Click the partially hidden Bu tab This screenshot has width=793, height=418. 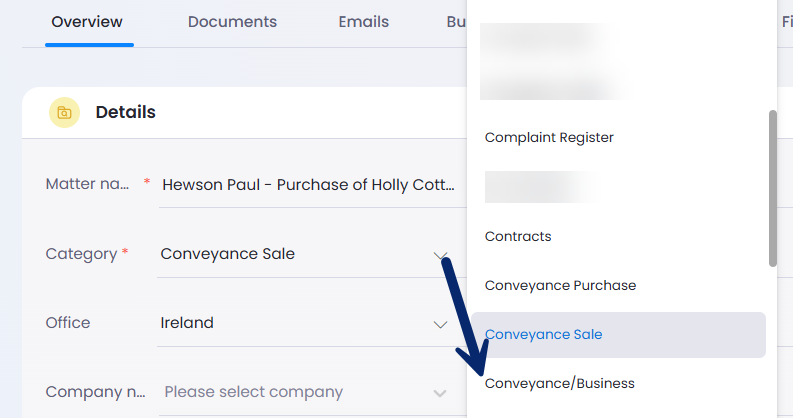(456, 22)
